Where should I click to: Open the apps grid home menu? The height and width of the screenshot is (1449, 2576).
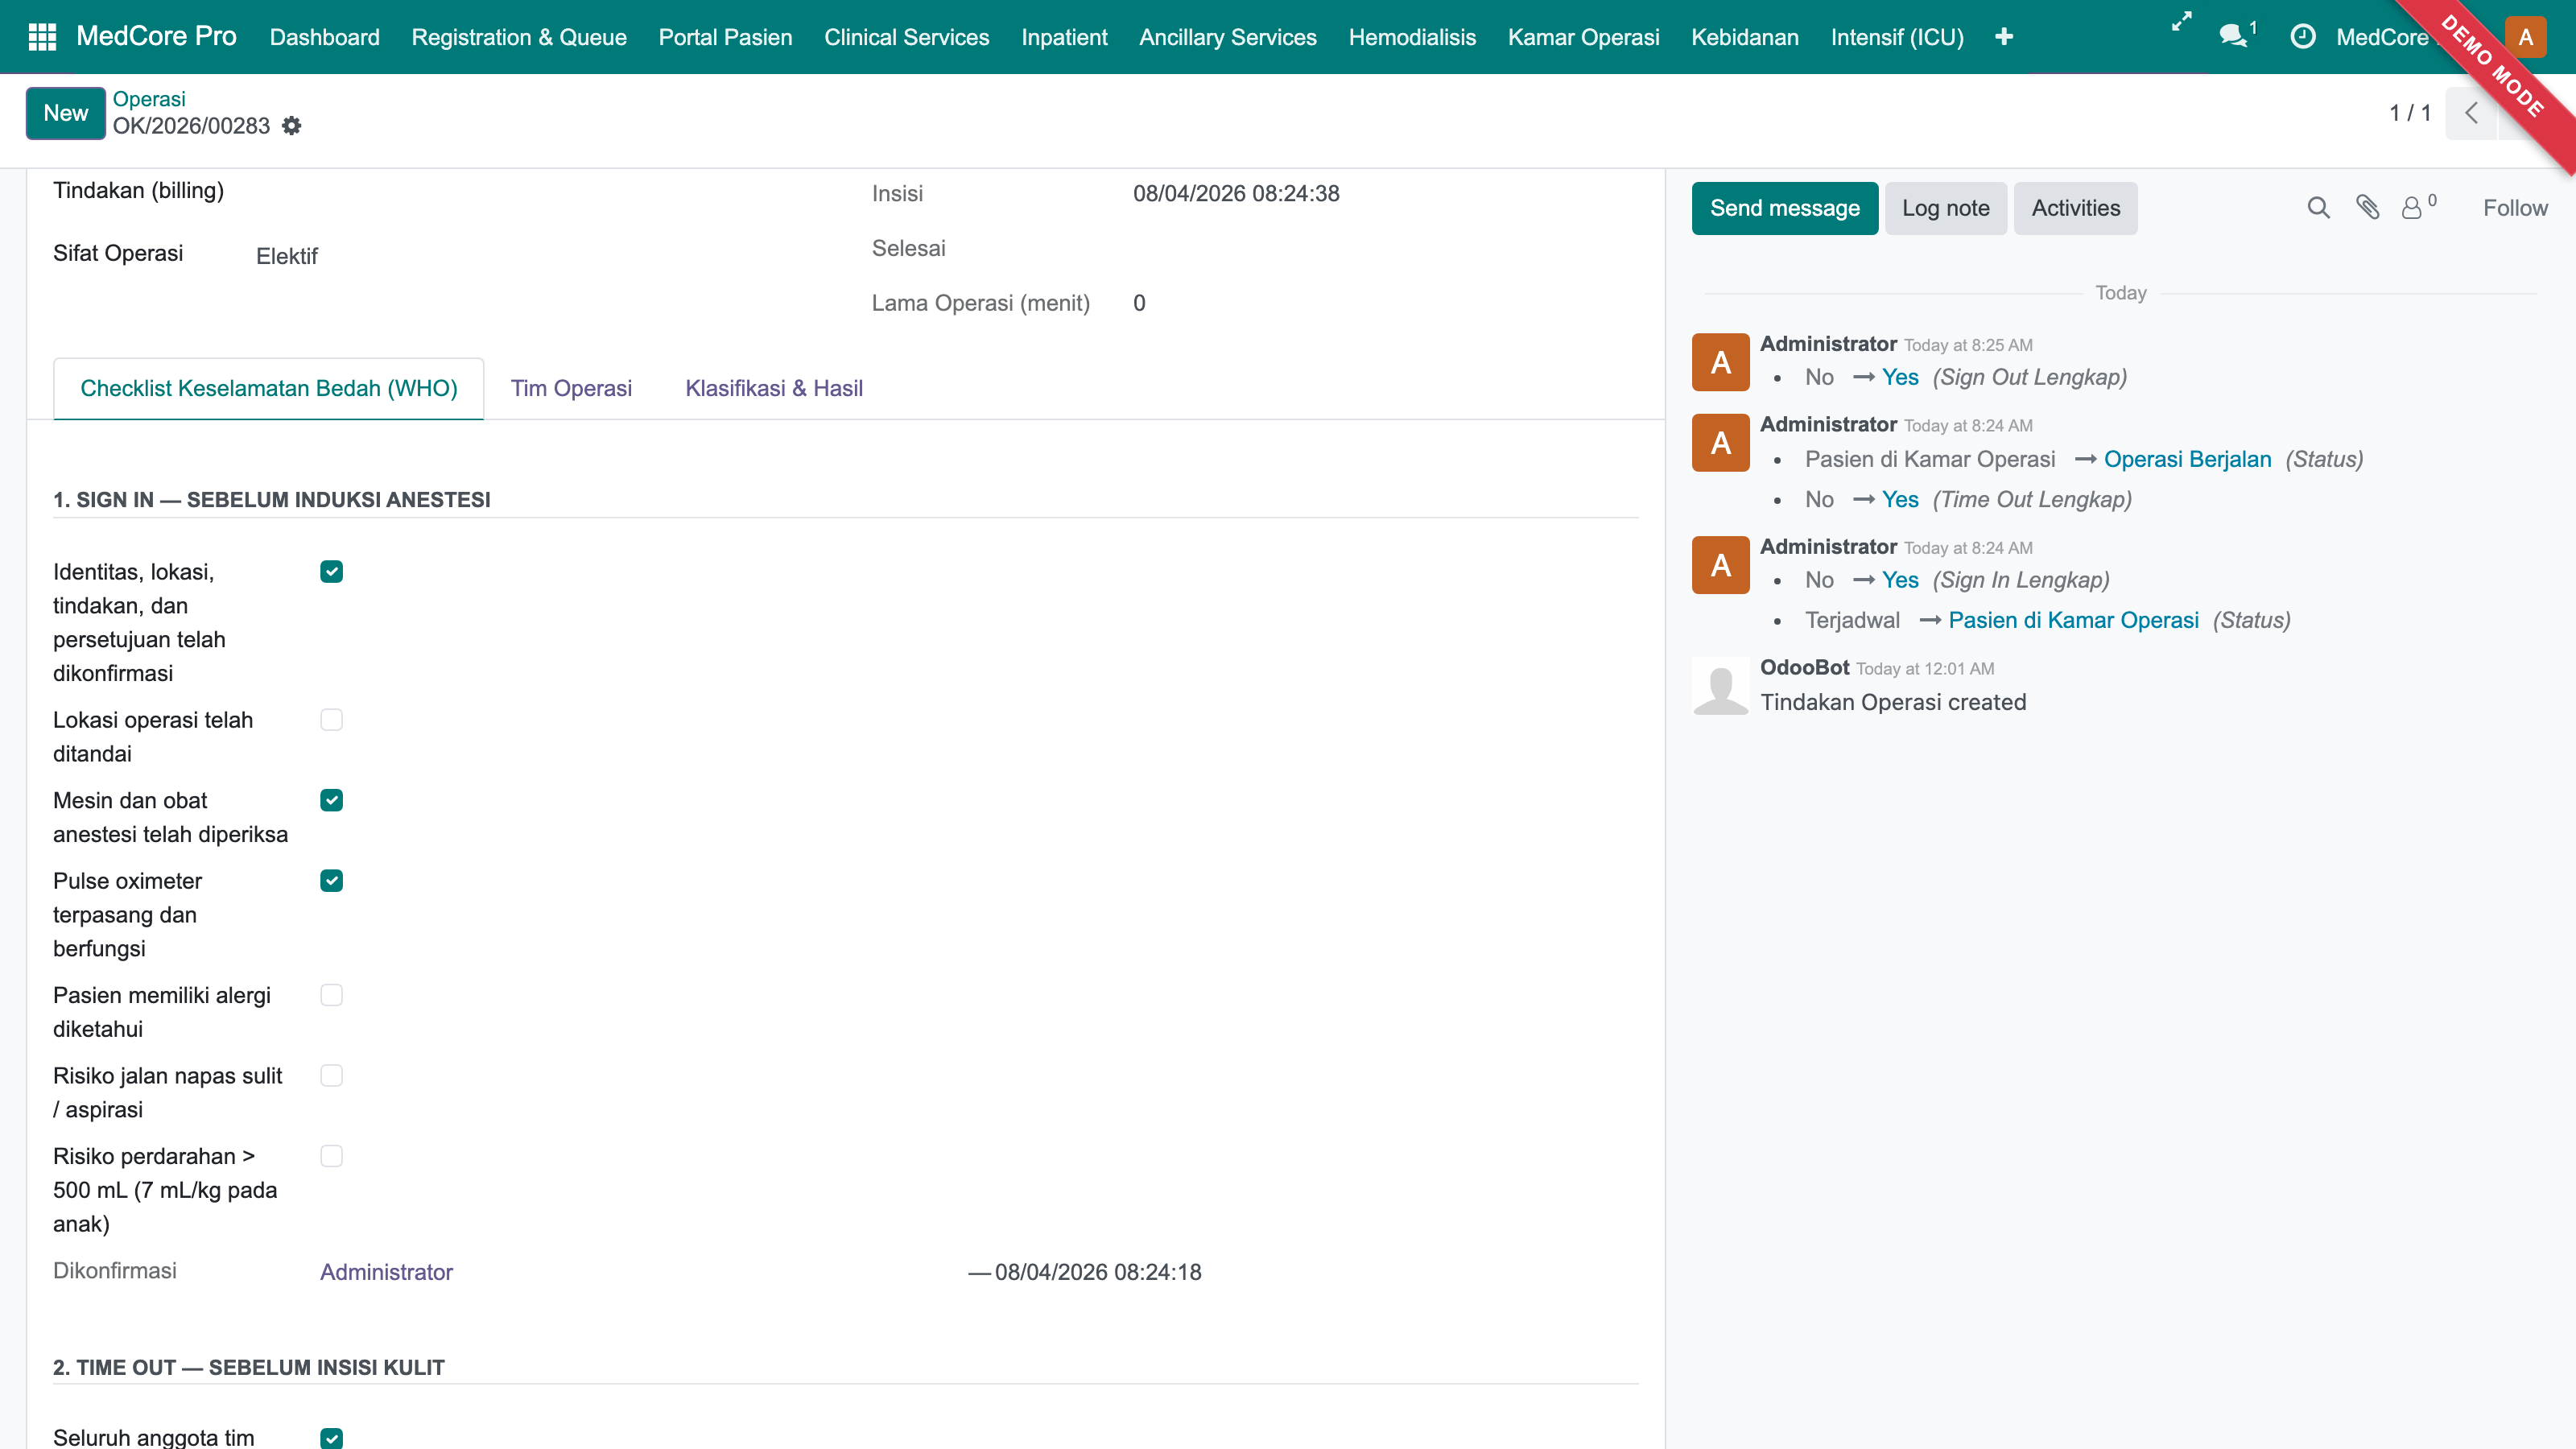tap(42, 37)
